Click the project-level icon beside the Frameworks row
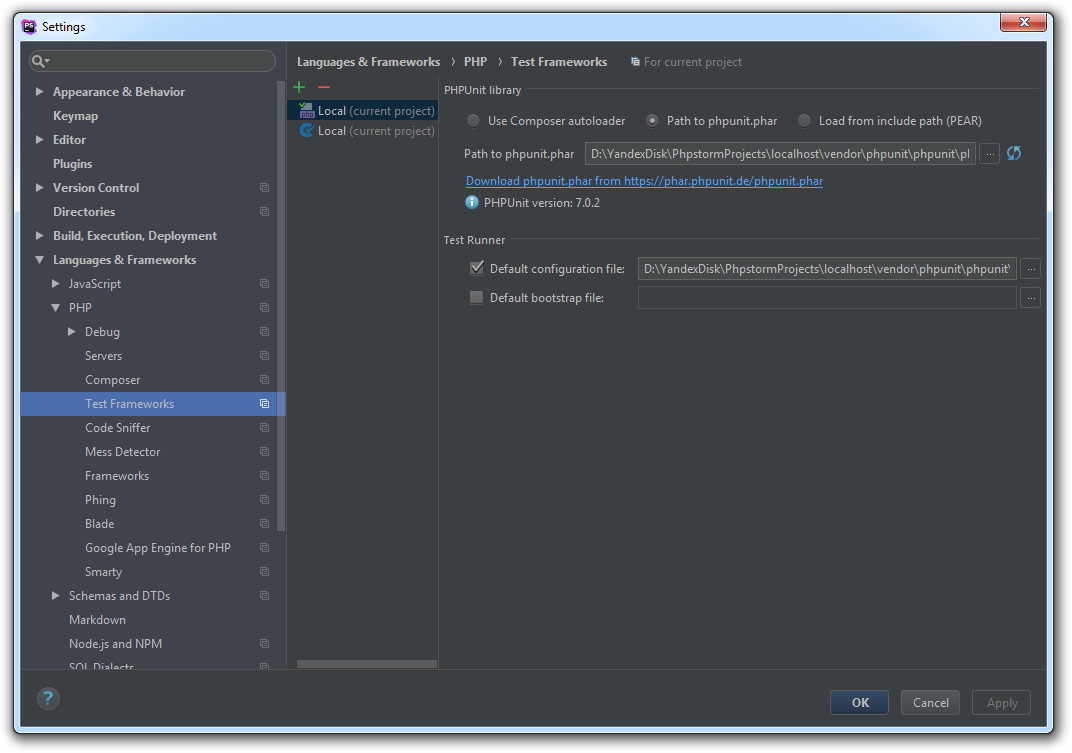This screenshot has width=1072, height=753. [x=264, y=475]
